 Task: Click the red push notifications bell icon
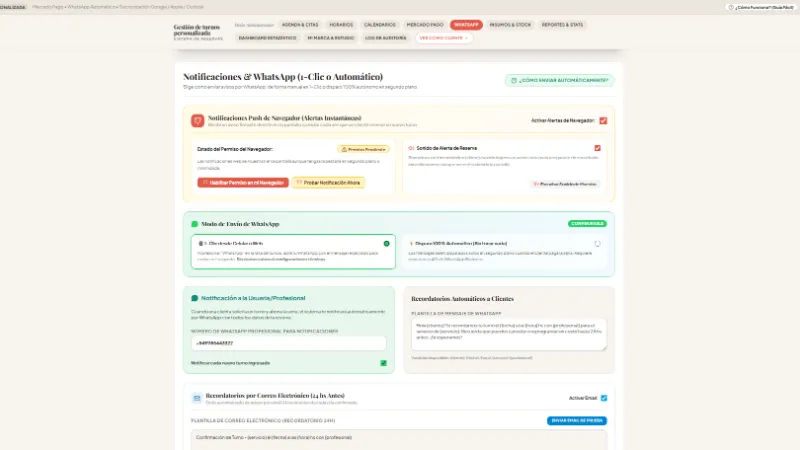tap(197, 120)
